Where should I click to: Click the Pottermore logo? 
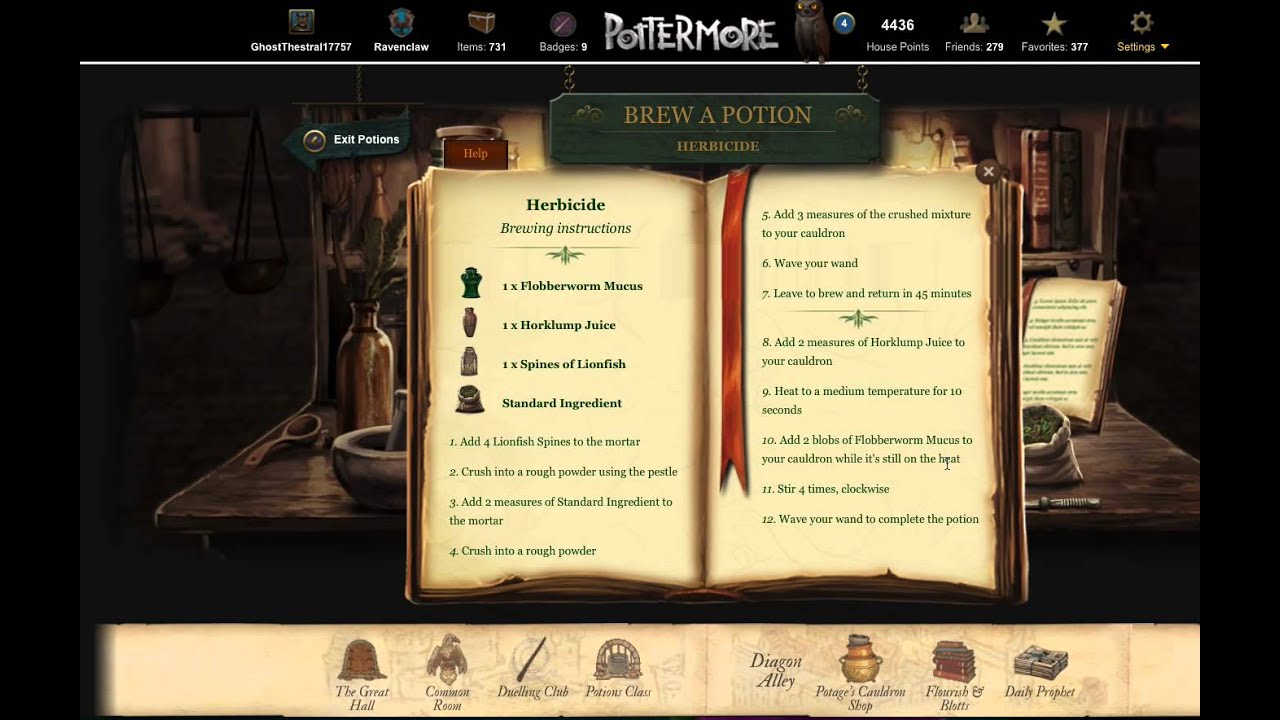click(691, 32)
